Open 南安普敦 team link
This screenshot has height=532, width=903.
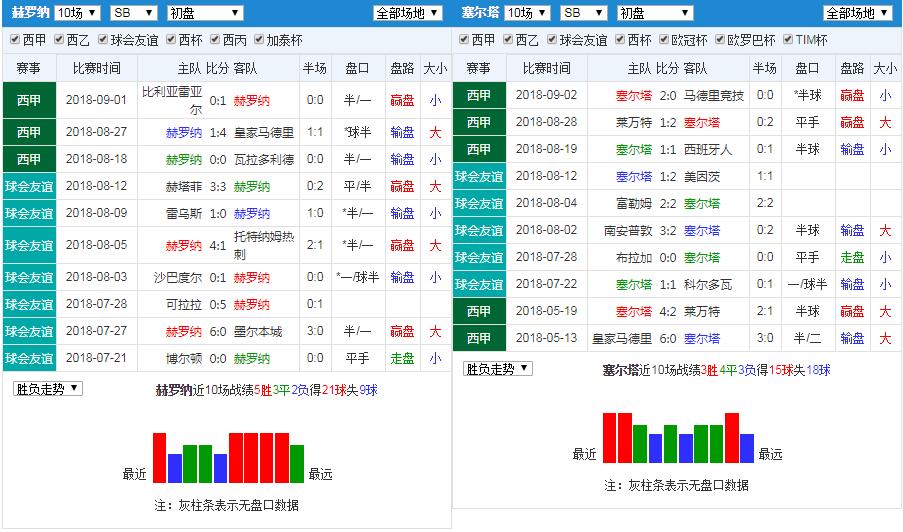pyautogui.click(x=628, y=231)
